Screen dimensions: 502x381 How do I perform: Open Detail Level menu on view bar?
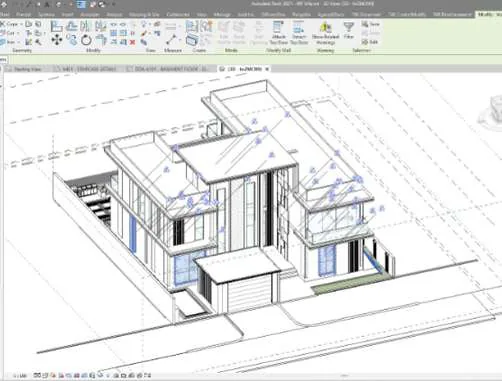point(37,376)
